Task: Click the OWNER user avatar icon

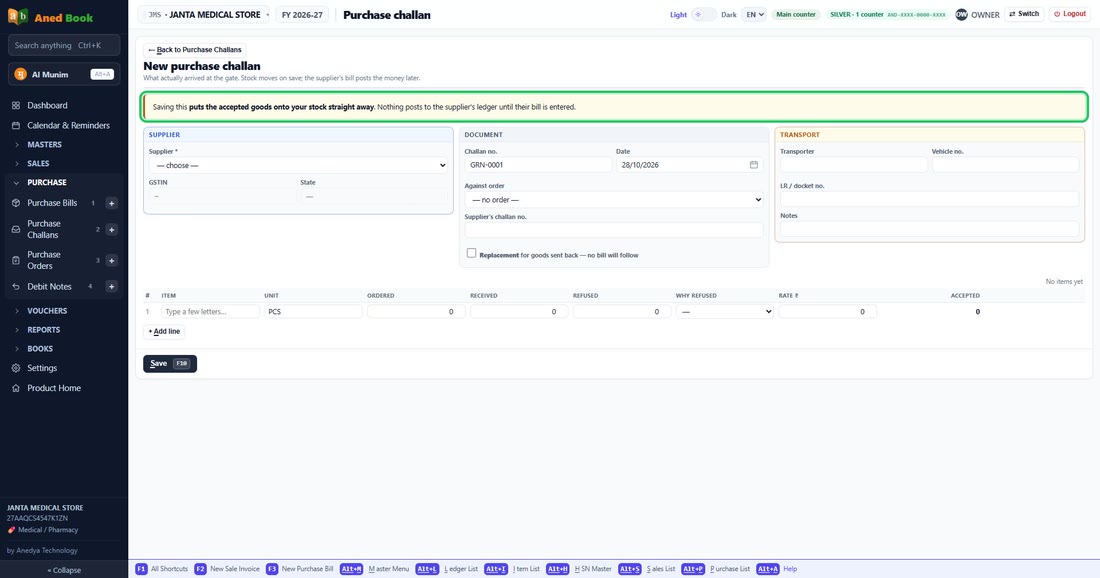Action: pos(961,15)
